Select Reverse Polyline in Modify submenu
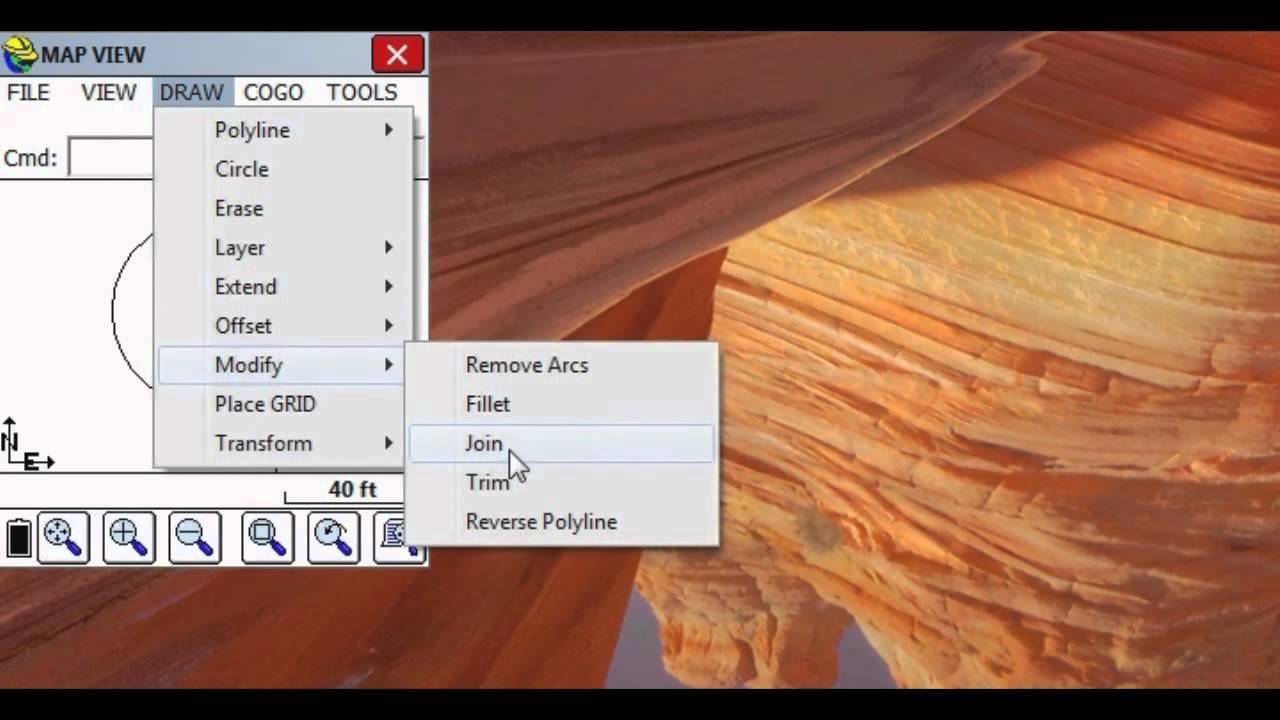 click(x=561, y=521)
